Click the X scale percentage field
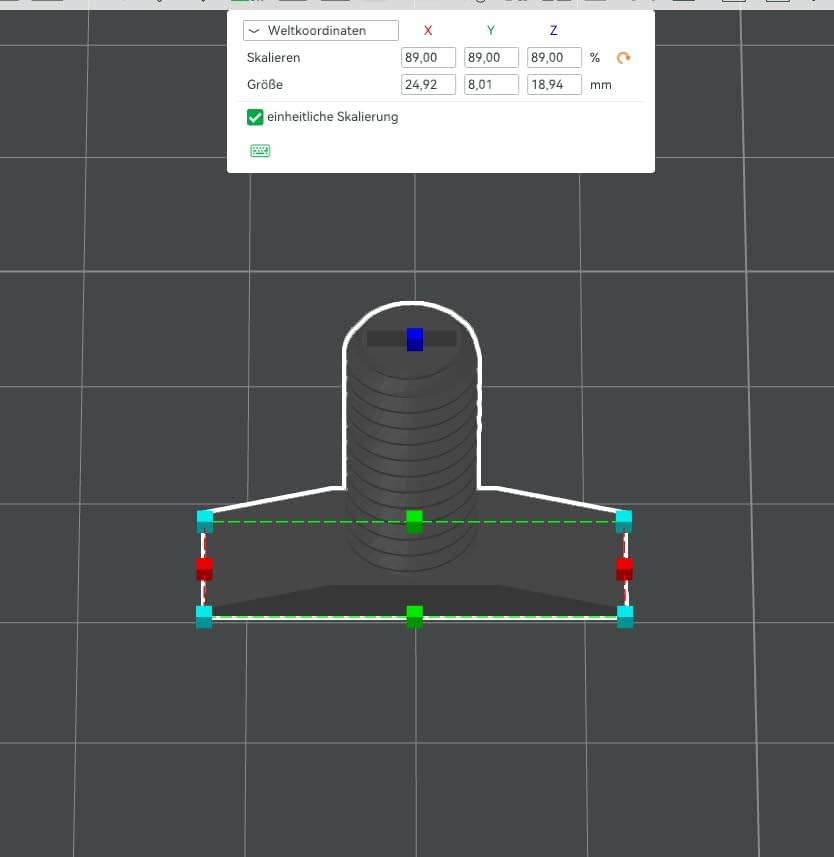834x857 pixels. pos(428,57)
